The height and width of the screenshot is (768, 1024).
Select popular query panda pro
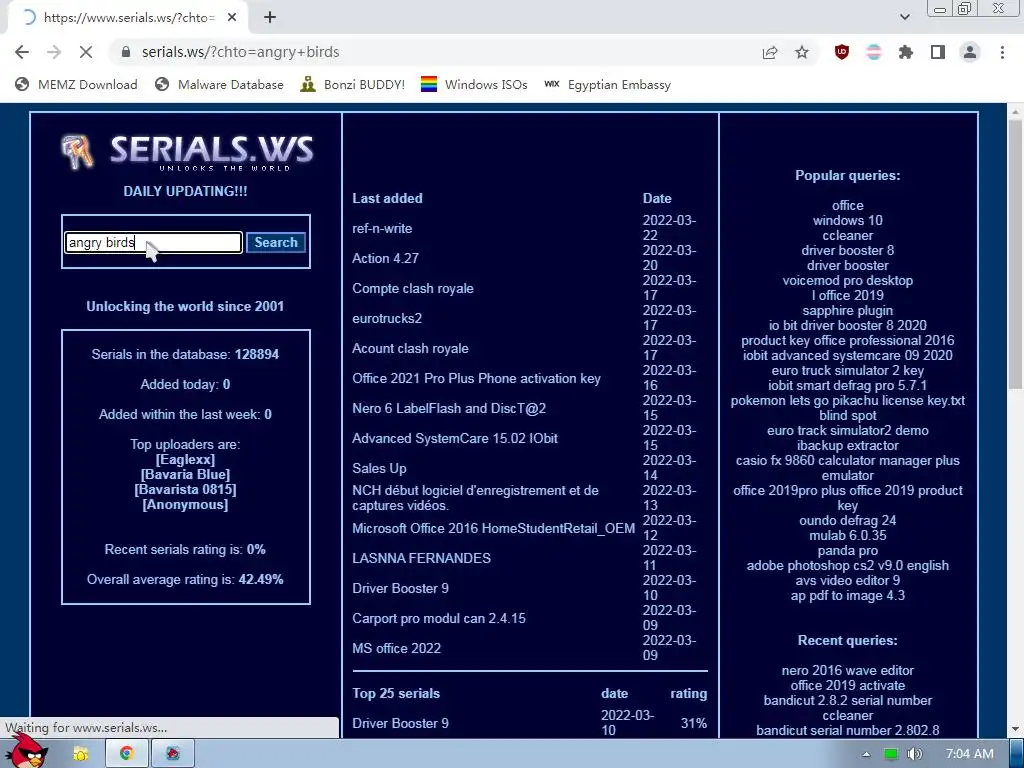pyautogui.click(x=848, y=551)
